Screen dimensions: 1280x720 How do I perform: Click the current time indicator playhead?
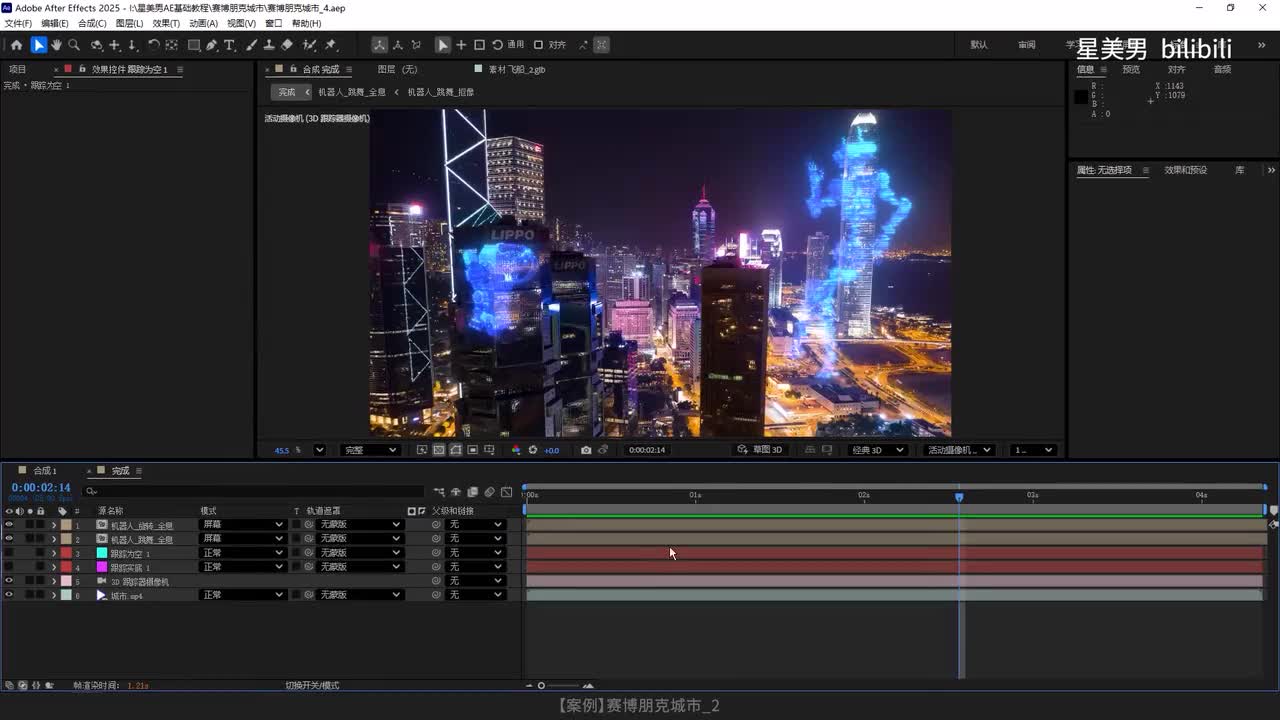click(x=959, y=497)
